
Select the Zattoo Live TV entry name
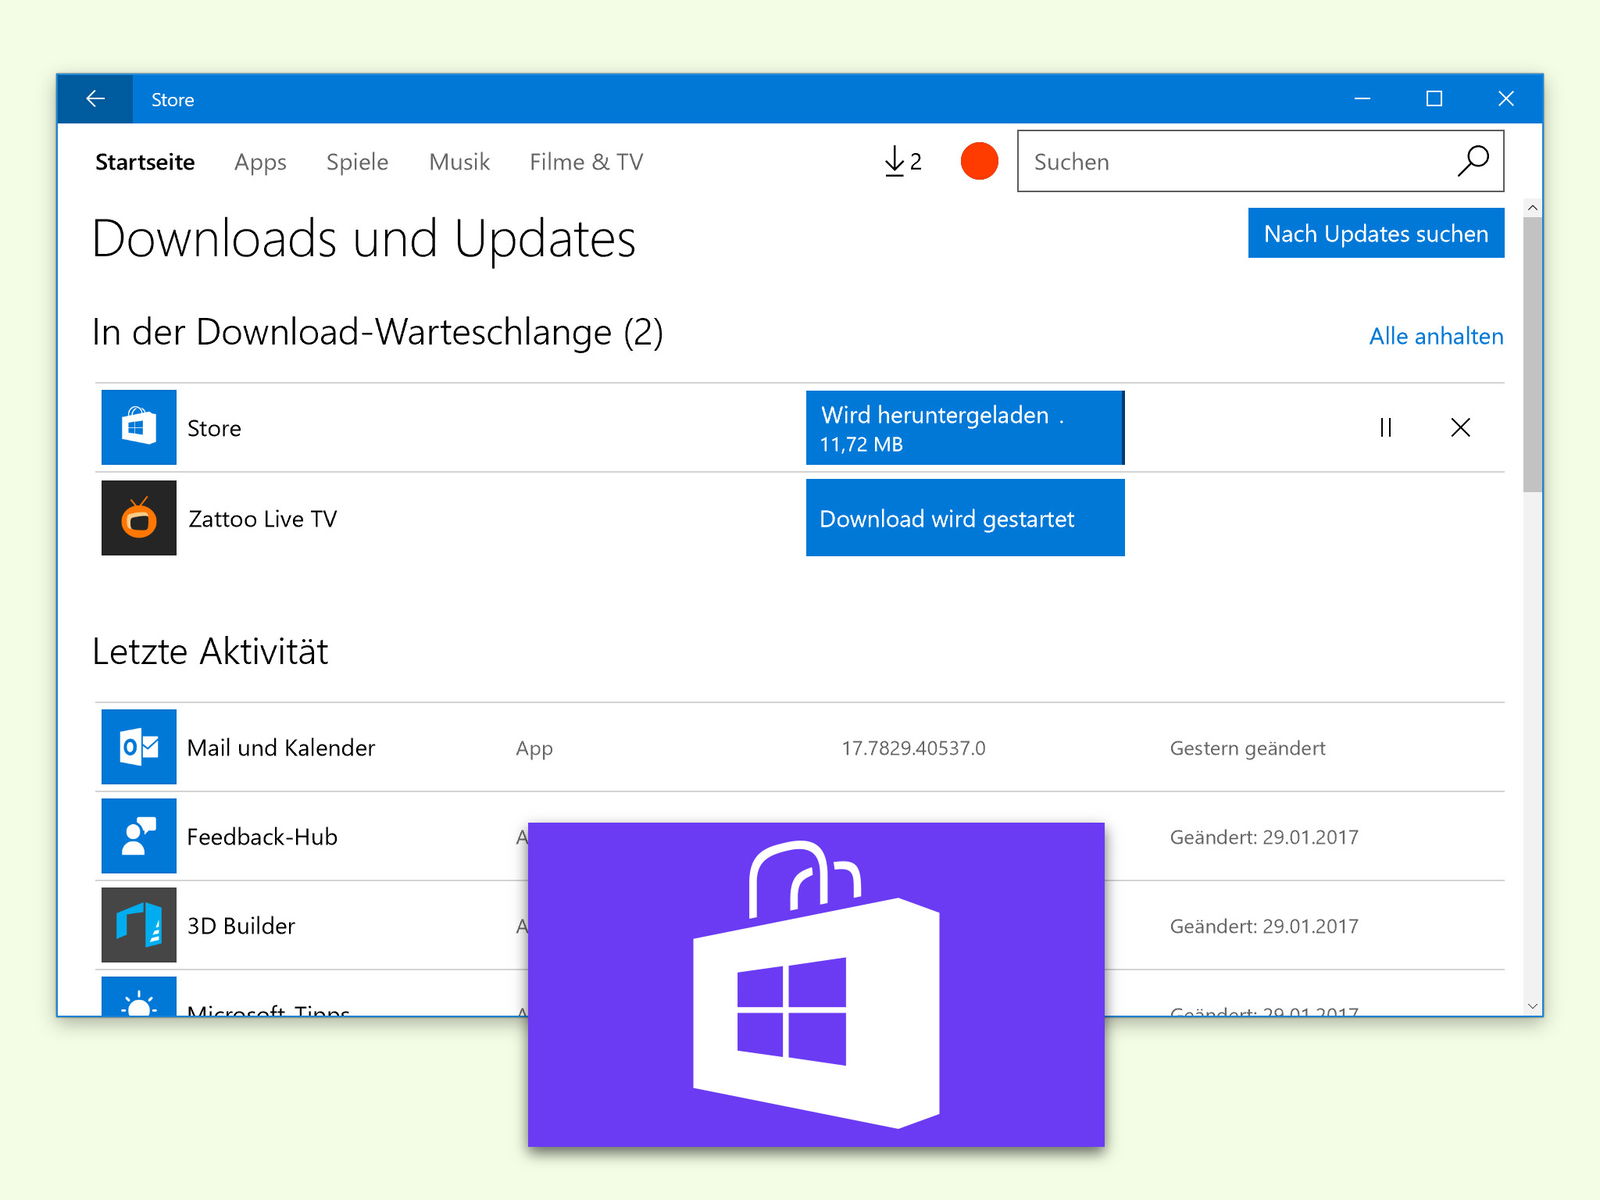pyautogui.click(x=263, y=519)
